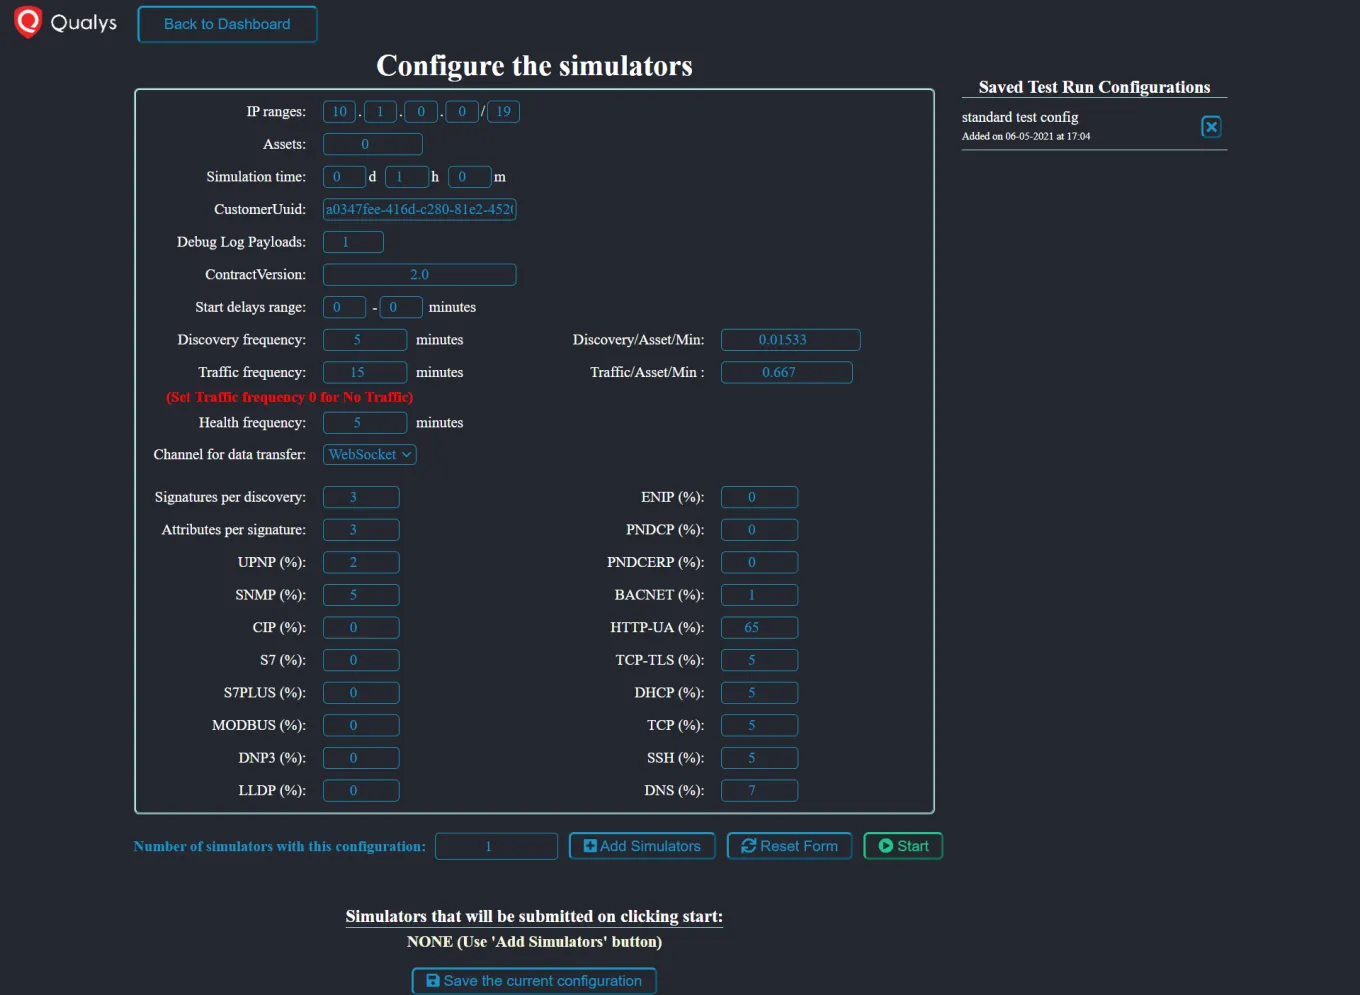Click the Number of simulators field
1360x995 pixels.
[496, 845]
